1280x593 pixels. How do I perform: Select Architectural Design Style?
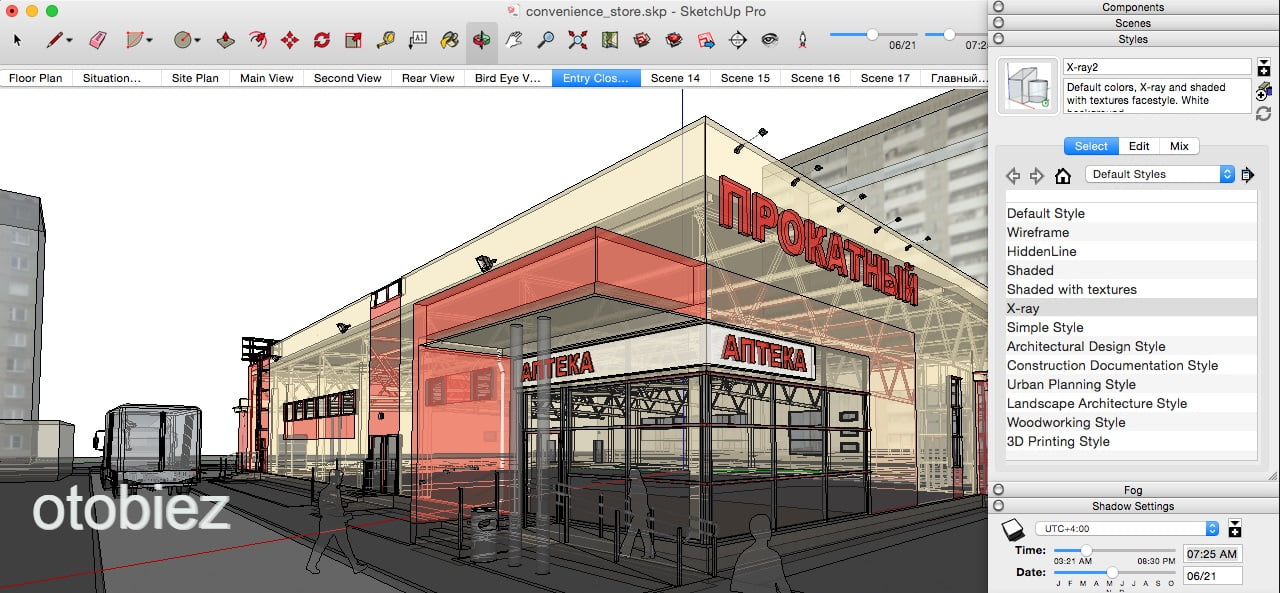point(1131,346)
